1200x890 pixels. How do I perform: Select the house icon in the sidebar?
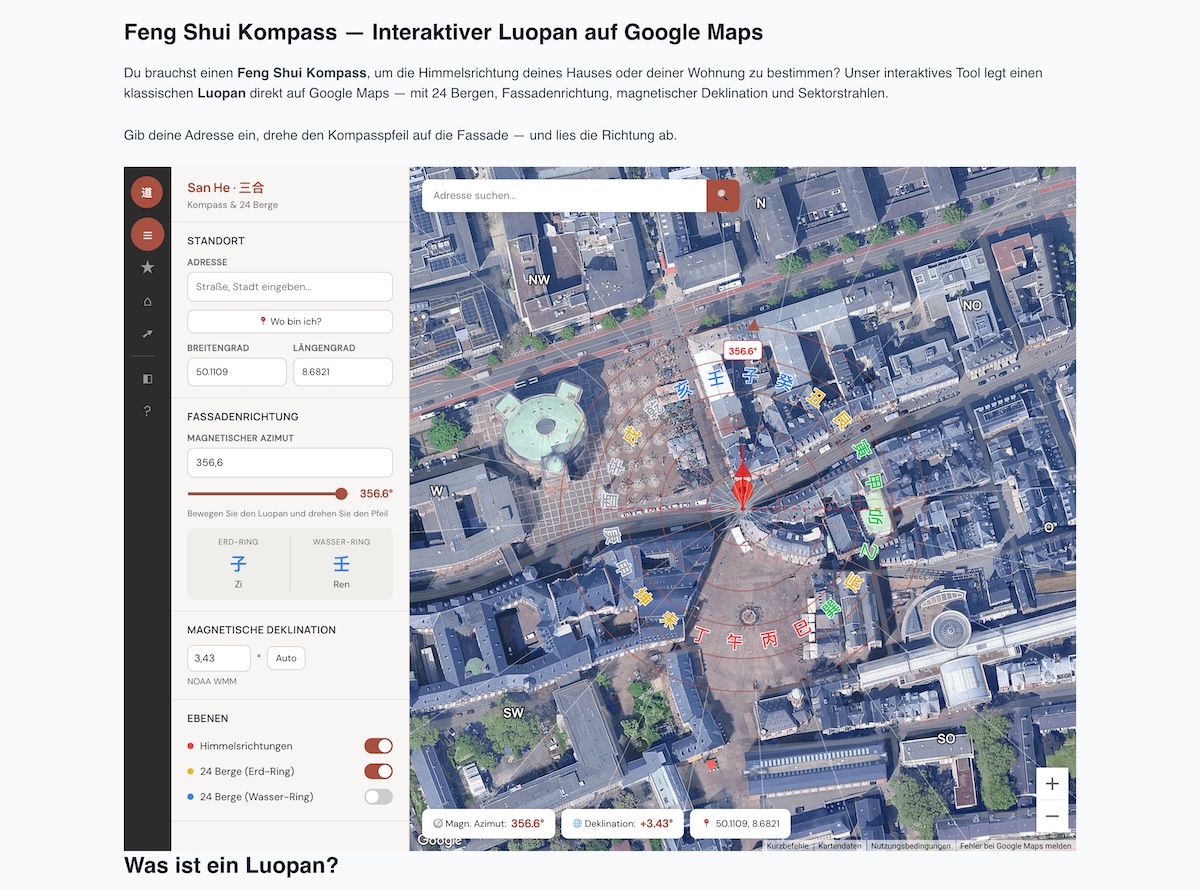(x=147, y=301)
